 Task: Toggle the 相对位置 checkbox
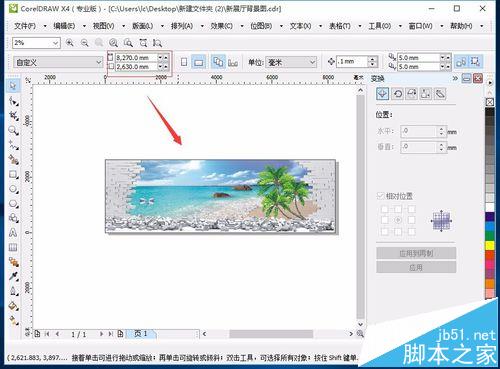pyautogui.click(x=380, y=196)
